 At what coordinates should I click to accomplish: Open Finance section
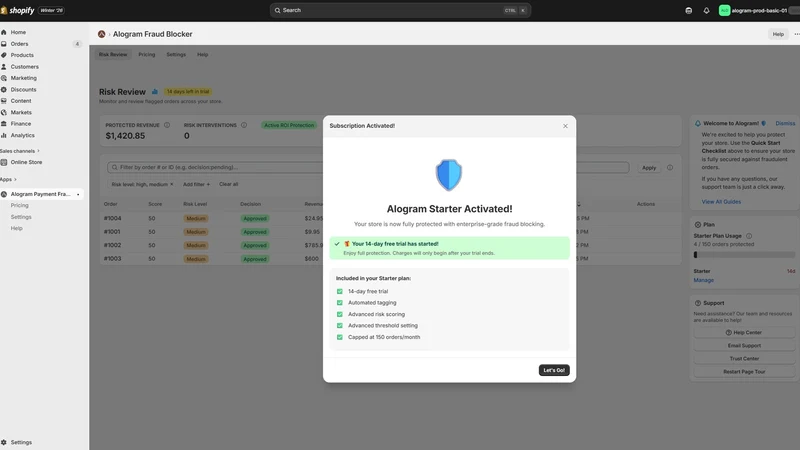pyautogui.click(x=20, y=124)
